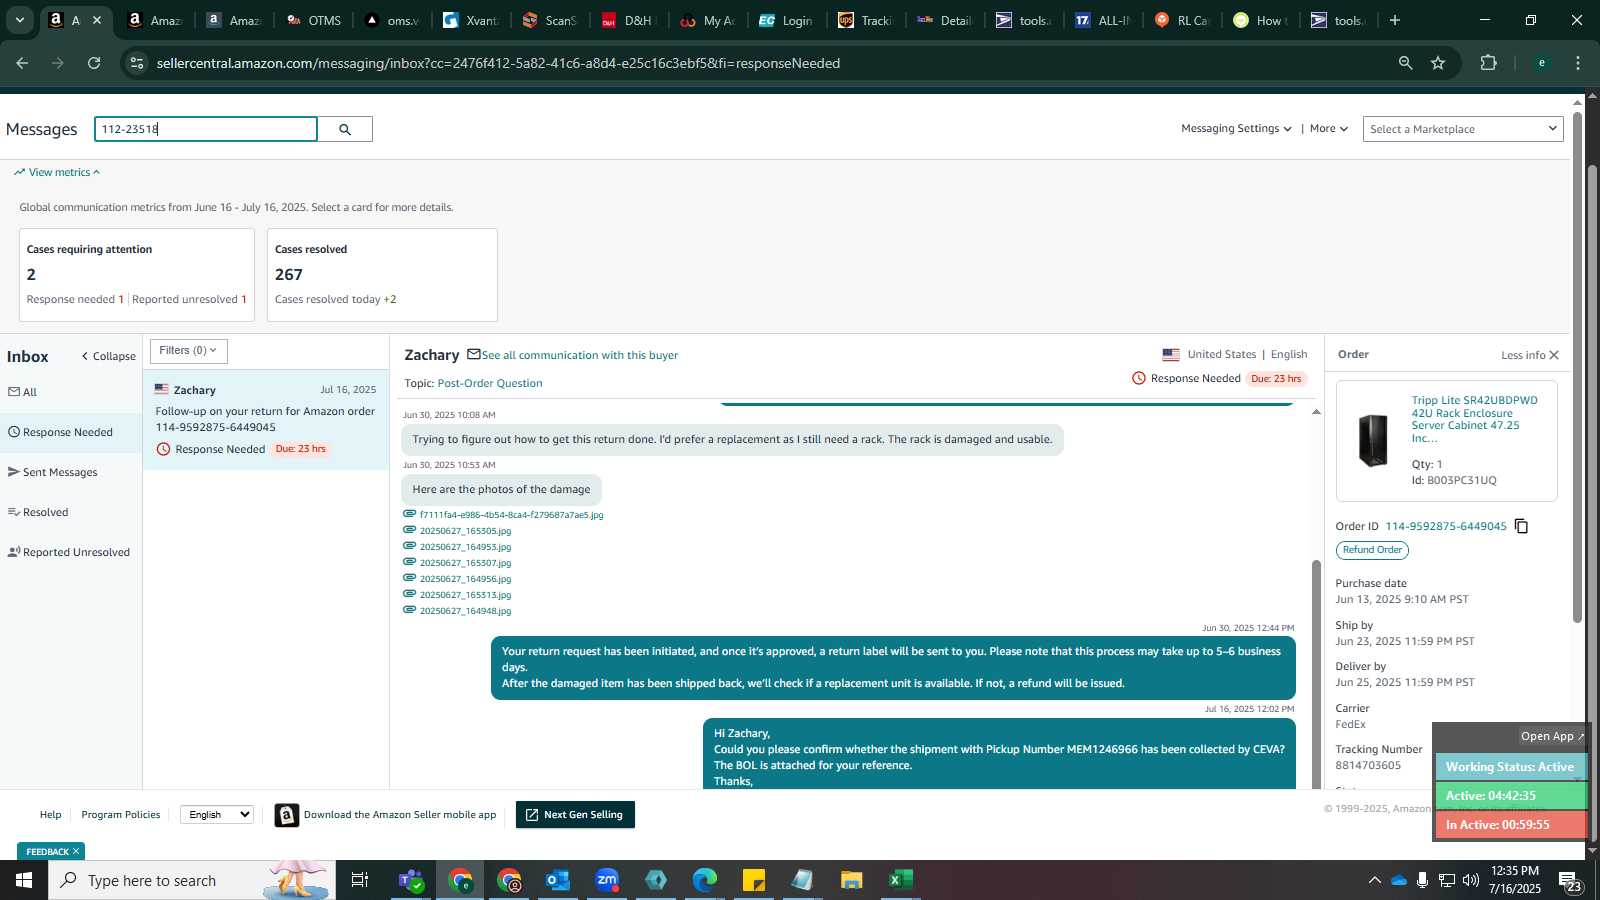Open Sticky Notes from the taskbar
This screenshot has height=900, width=1600.
(x=754, y=880)
